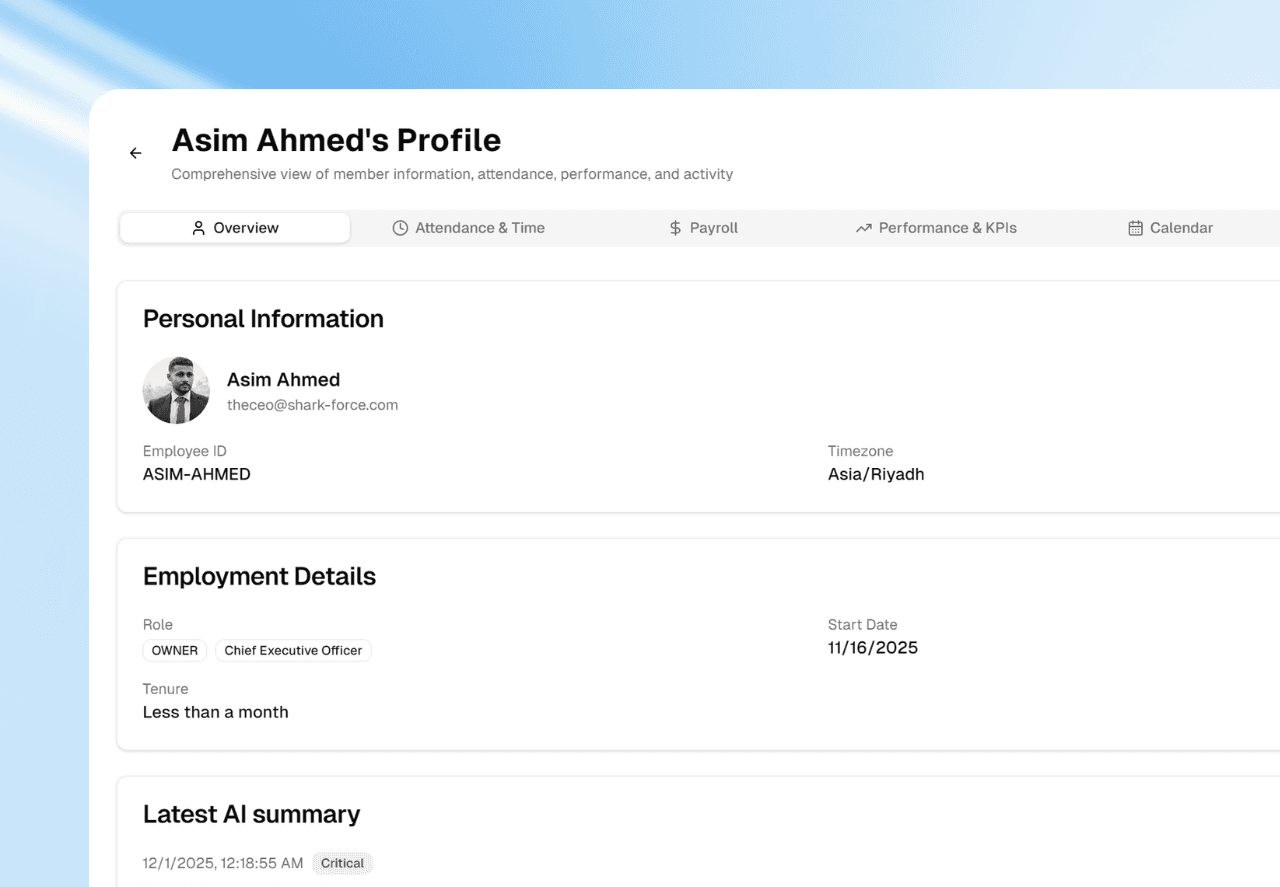Viewport: 1280px width, 887px height.
Task: Click the OWNER role badge
Action: pyautogui.click(x=175, y=651)
